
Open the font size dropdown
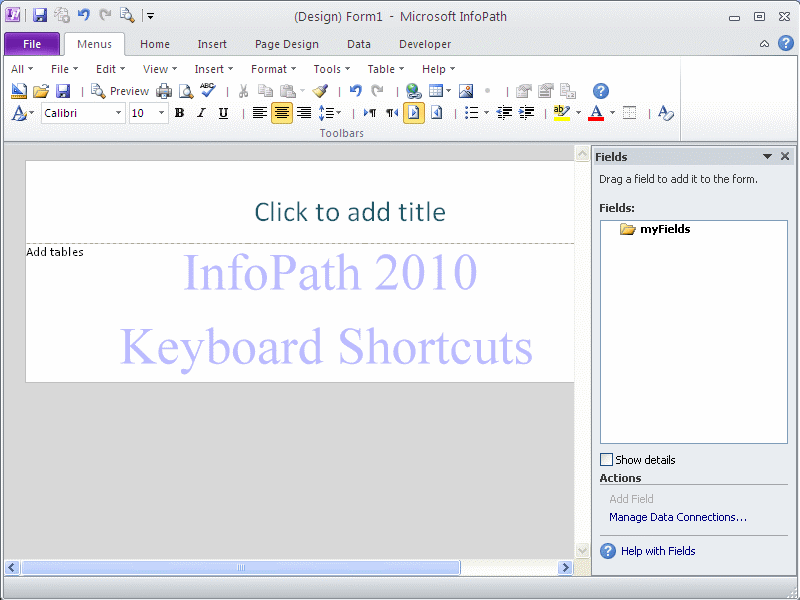click(162, 113)
